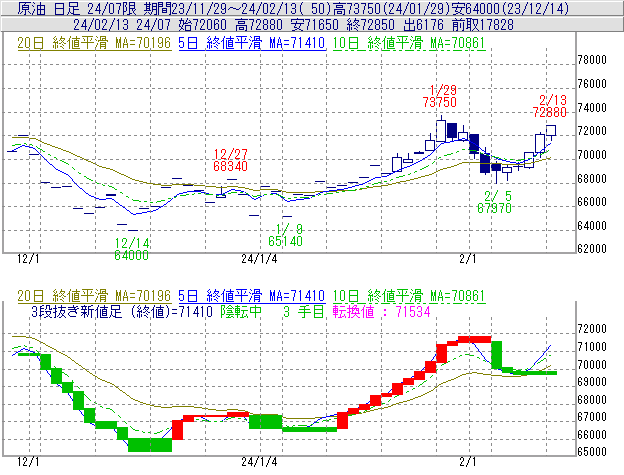Click the 3段抜き新値足 (終値)=71410 label

coord(122,311)
